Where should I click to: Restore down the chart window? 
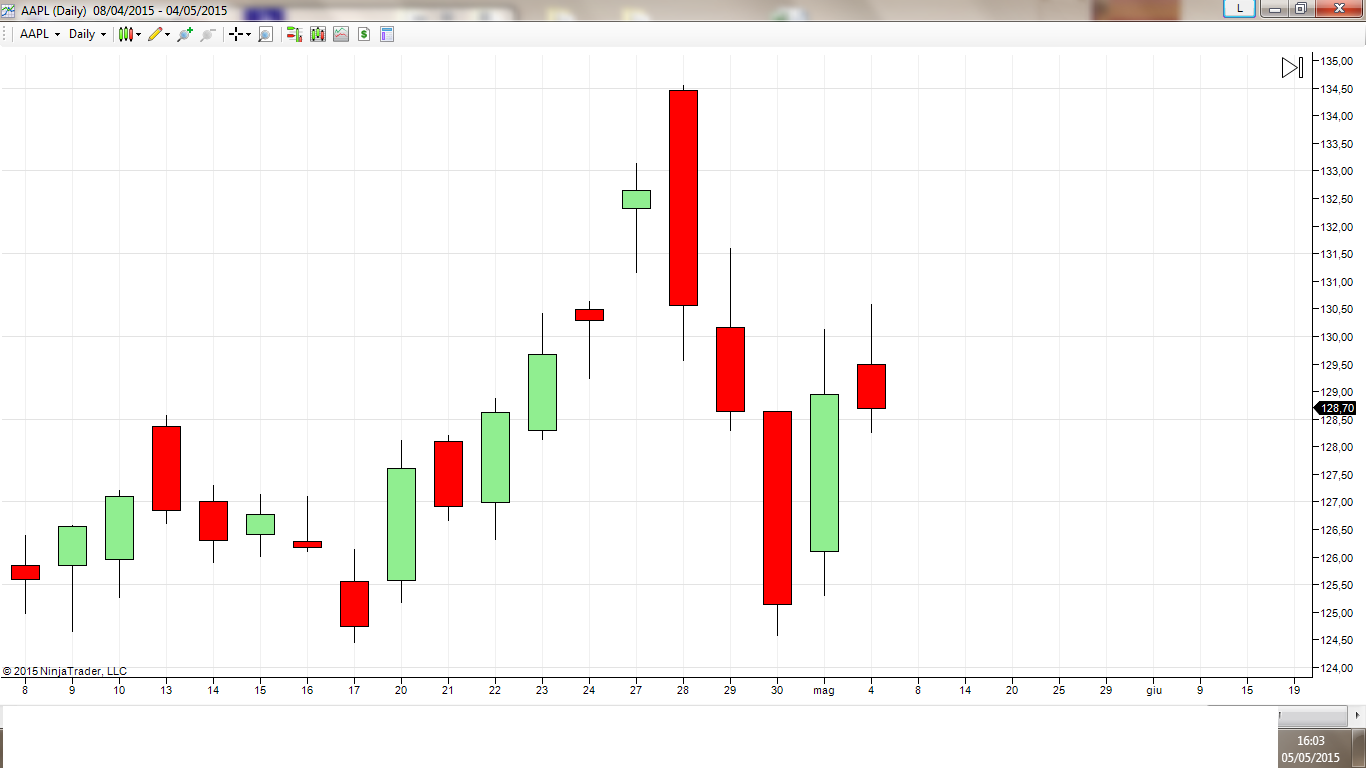click(x=1300, y=8)
